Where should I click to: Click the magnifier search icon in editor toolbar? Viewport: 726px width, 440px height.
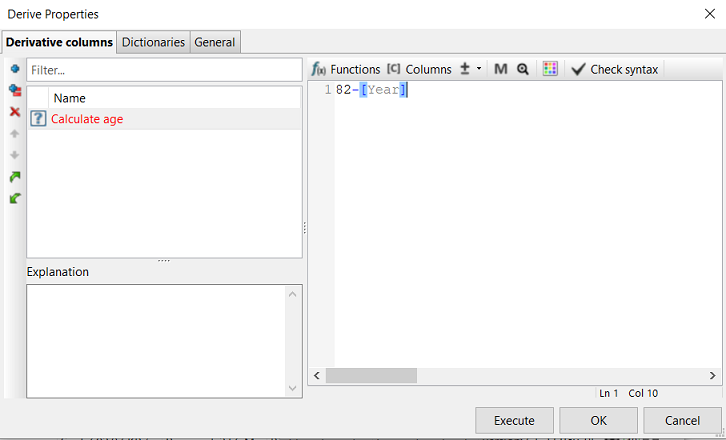coord(522,69)
